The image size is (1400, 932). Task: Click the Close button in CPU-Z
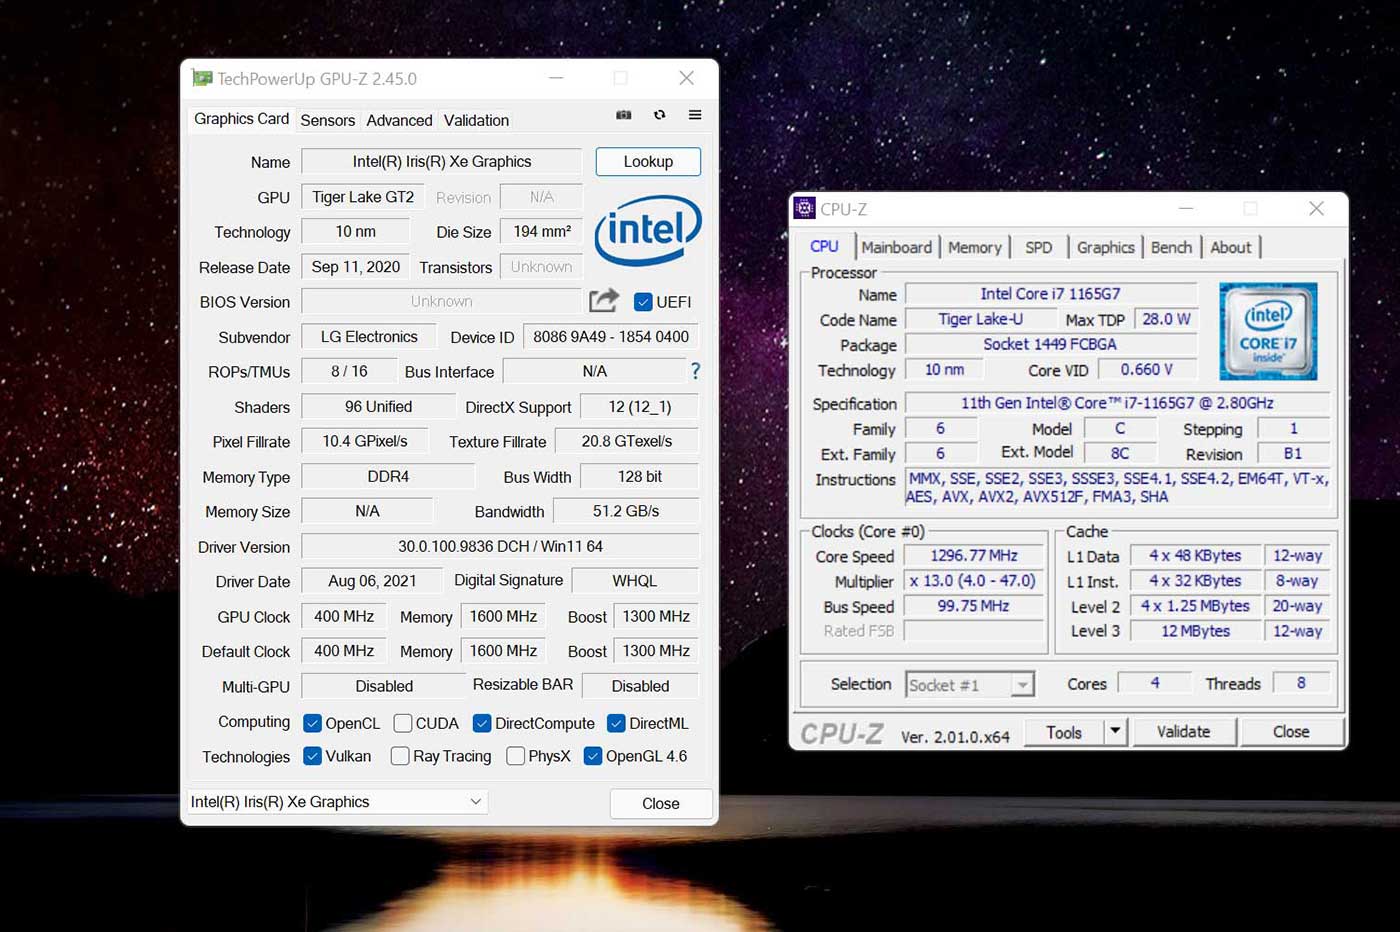[1291, 732]
